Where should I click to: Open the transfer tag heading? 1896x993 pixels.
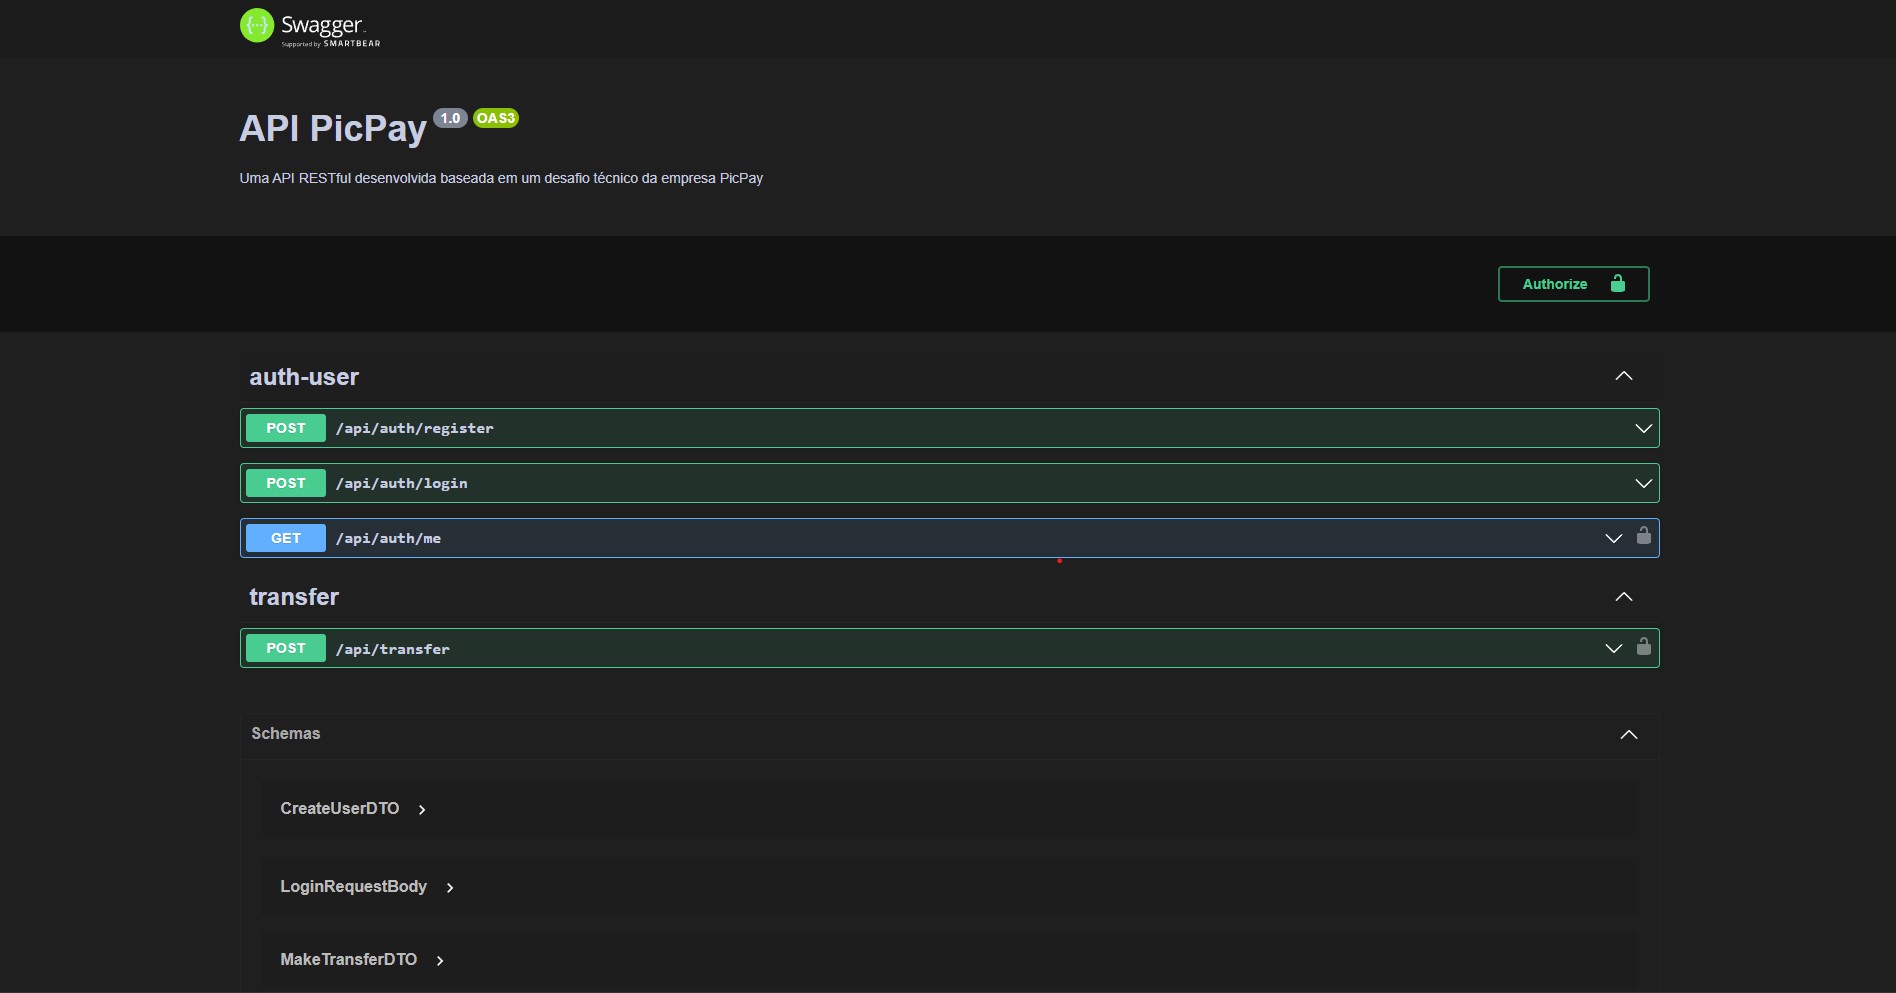294,597
